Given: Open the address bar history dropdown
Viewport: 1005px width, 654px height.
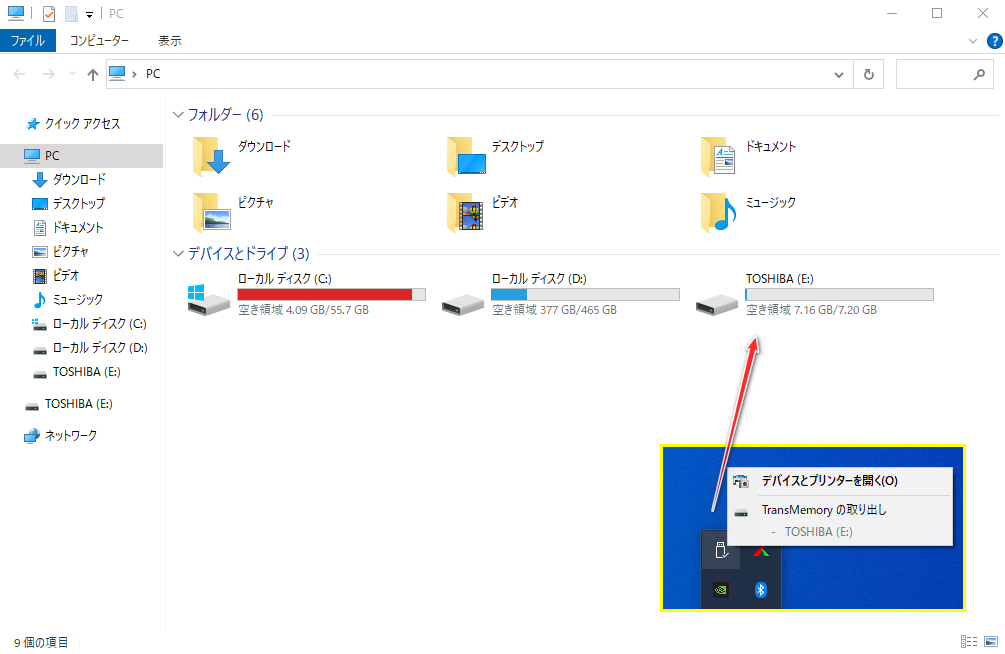Looking at the screenshot, I should tap(838, 73).
